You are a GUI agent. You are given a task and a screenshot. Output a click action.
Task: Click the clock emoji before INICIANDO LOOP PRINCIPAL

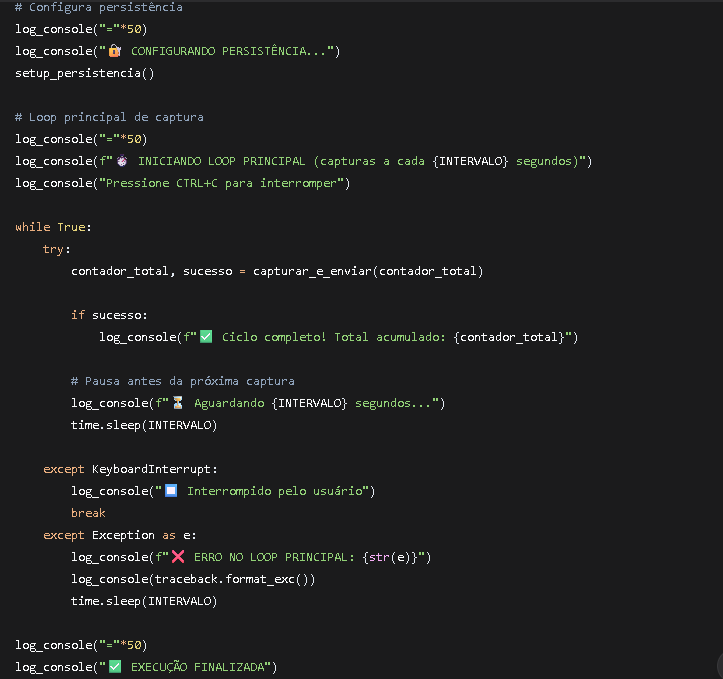[x=122, y=161]
